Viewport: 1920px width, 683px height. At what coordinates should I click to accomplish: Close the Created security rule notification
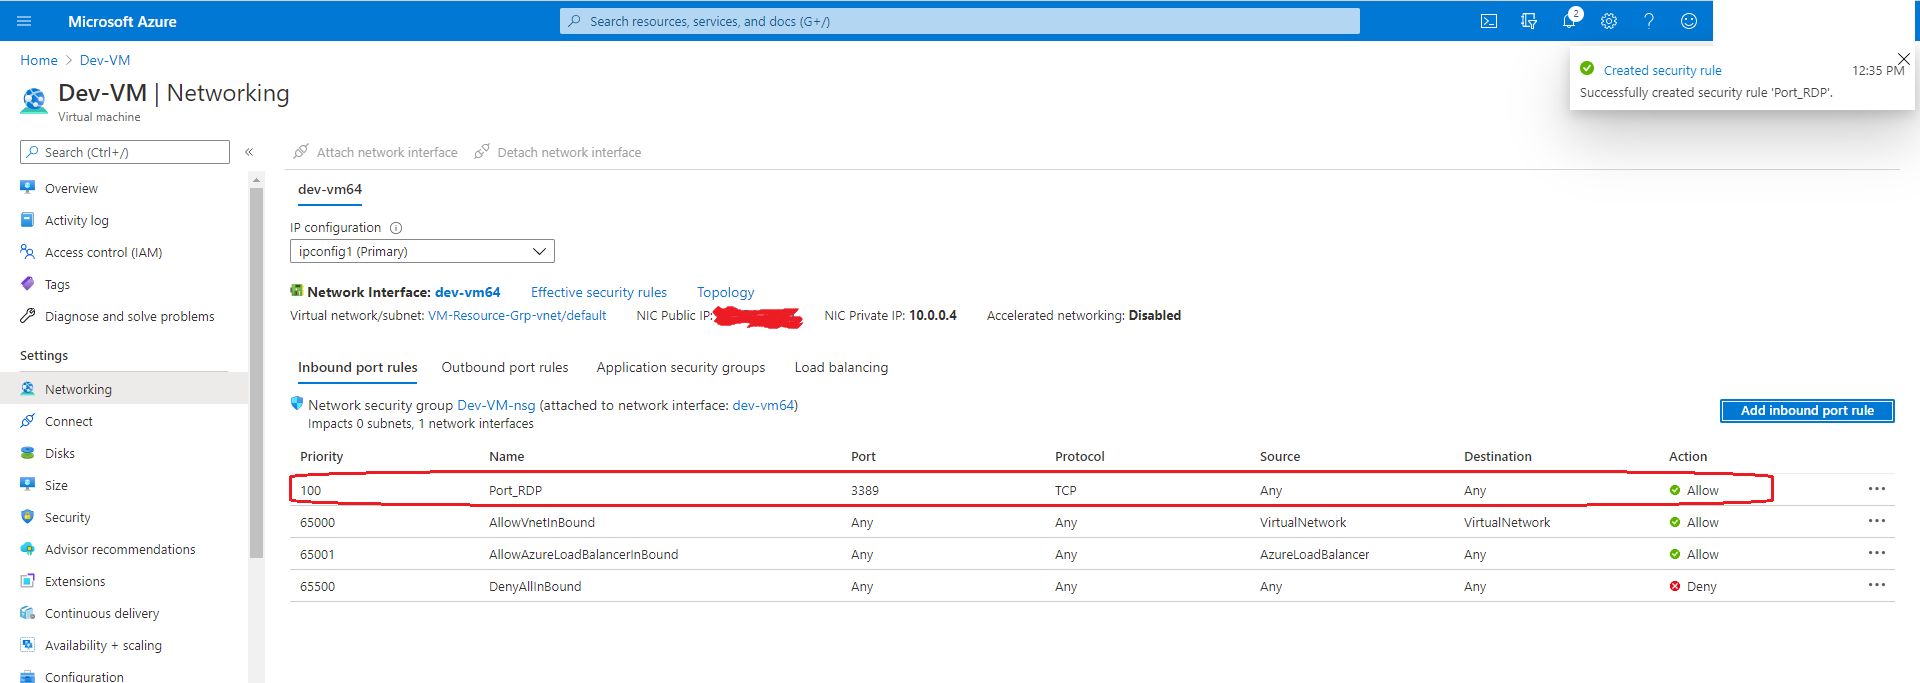point(1903,59)
